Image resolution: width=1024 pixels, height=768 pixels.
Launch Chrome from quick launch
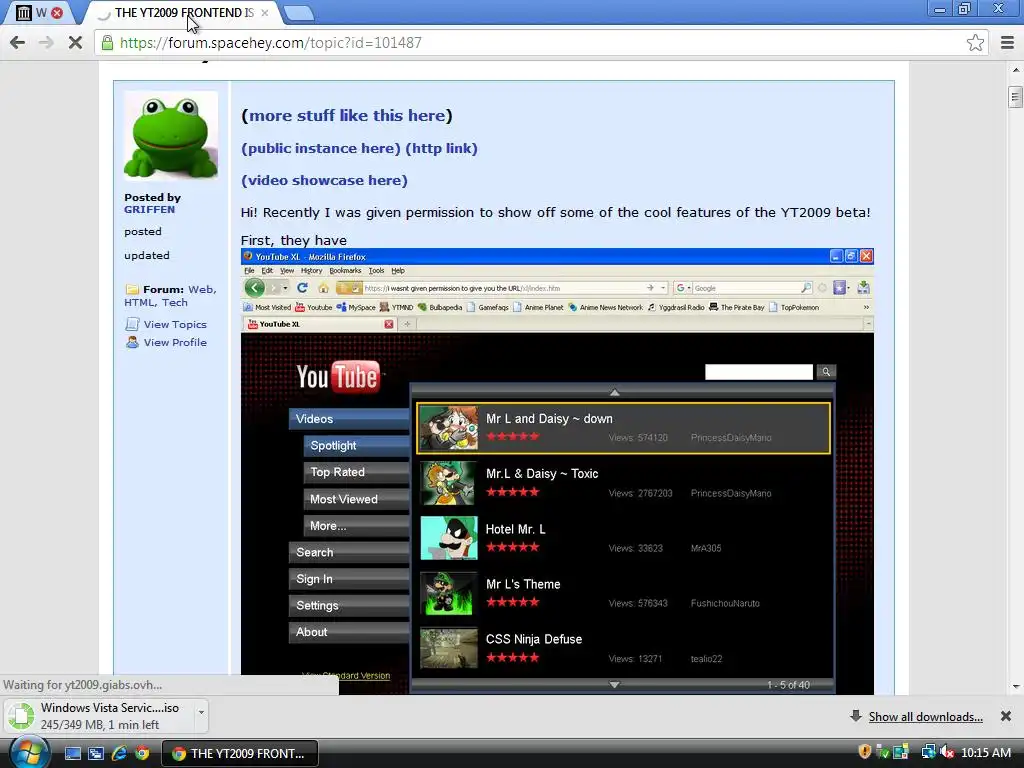[142, 754]
